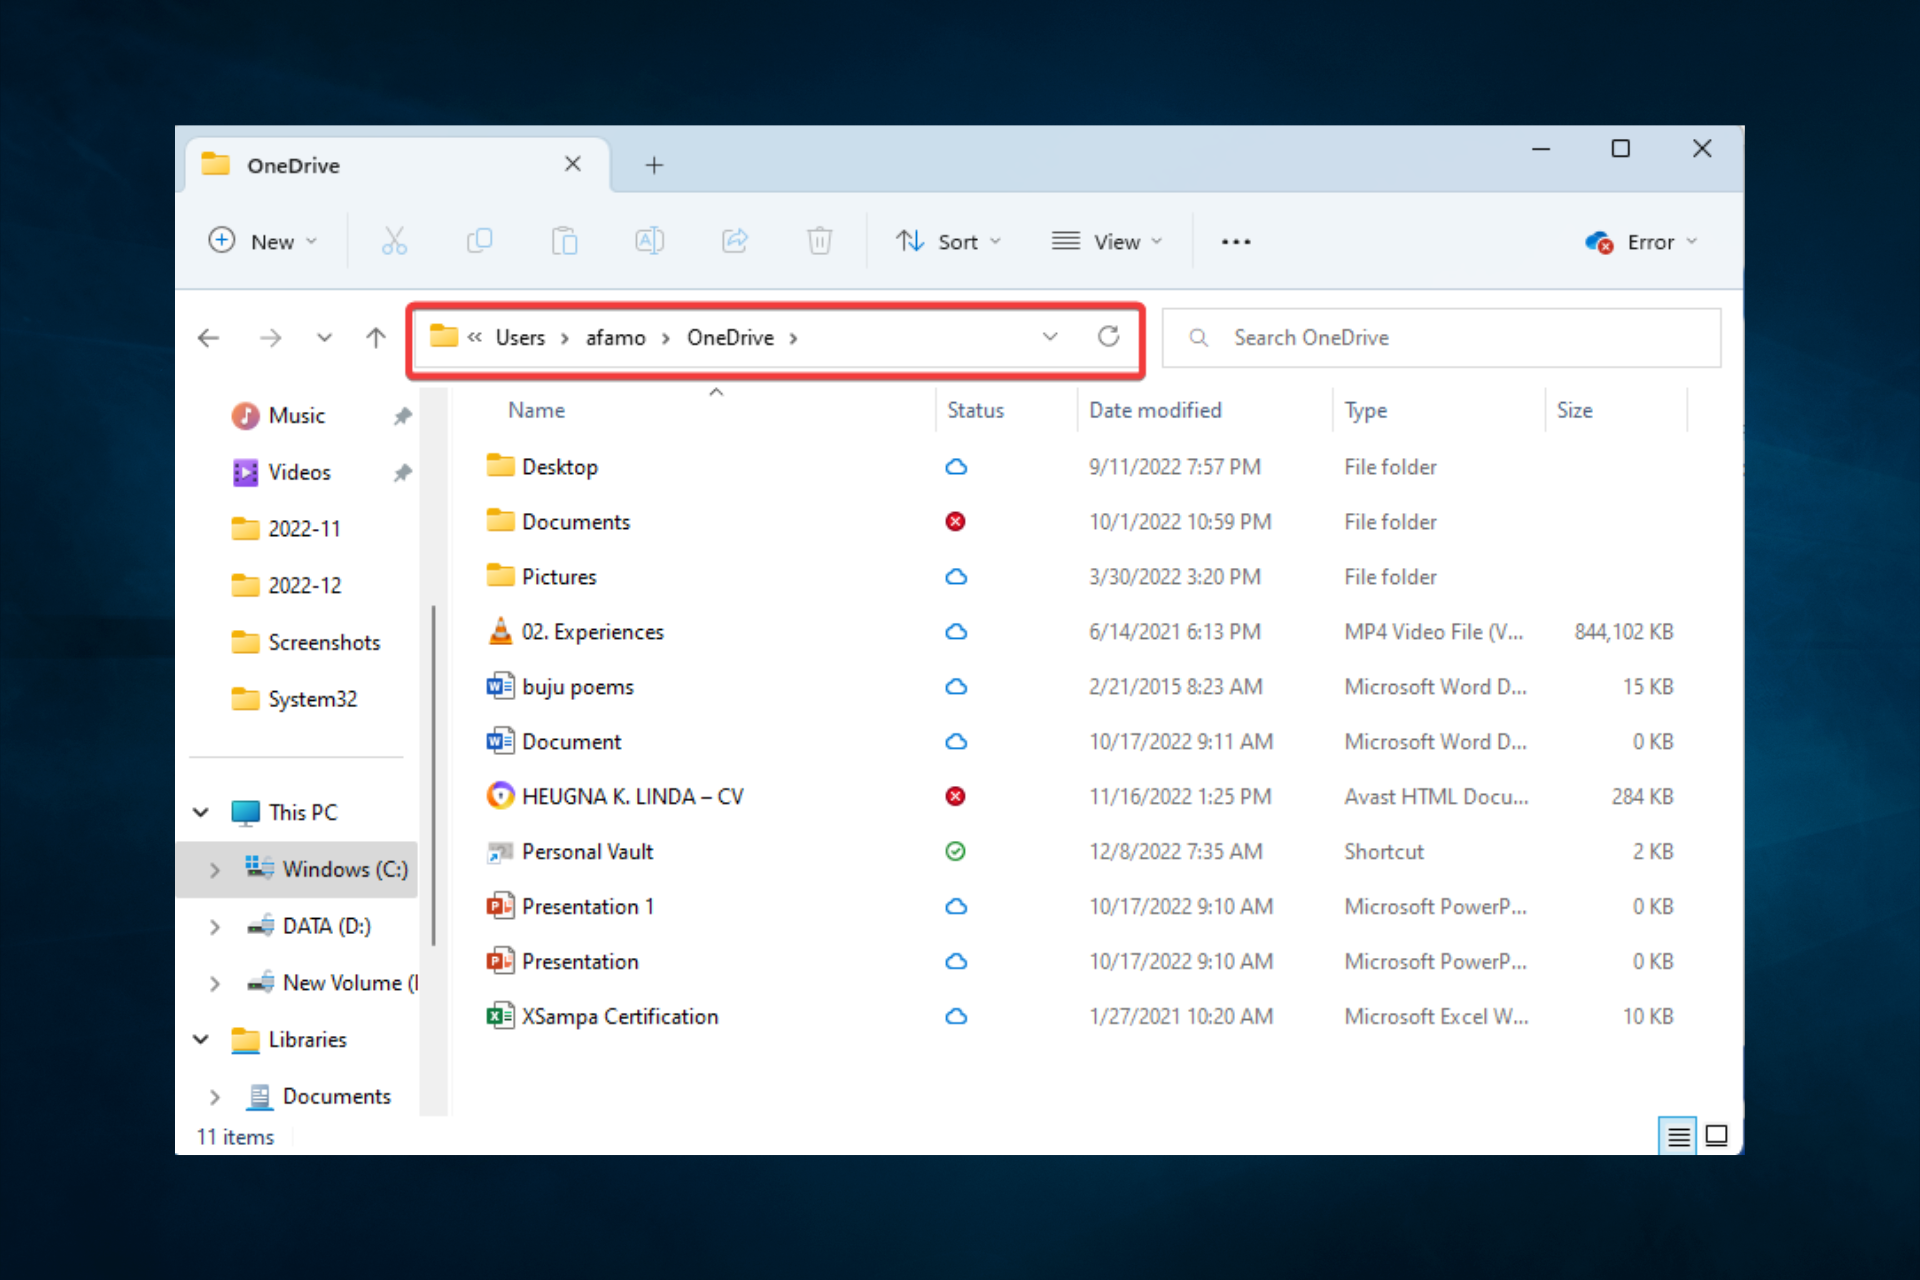
Task: Click Excel icon of XSampa Certification
Action: coord(500,1016)
